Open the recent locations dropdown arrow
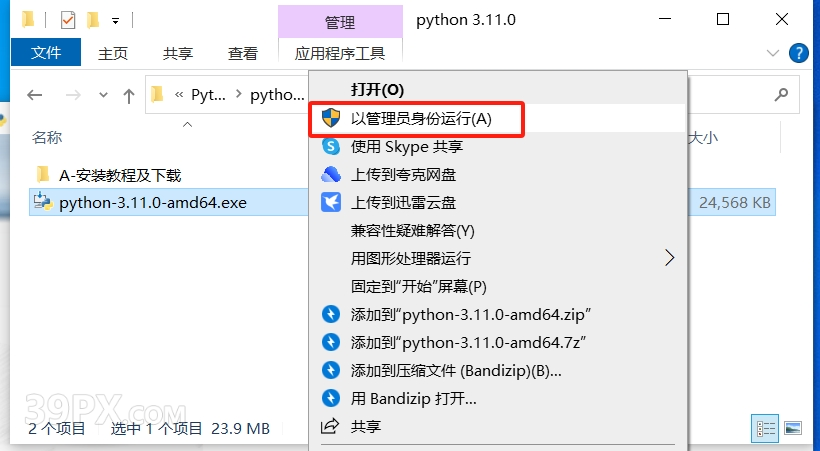Screen dimensions: 820x451 (x=103, y=95)
